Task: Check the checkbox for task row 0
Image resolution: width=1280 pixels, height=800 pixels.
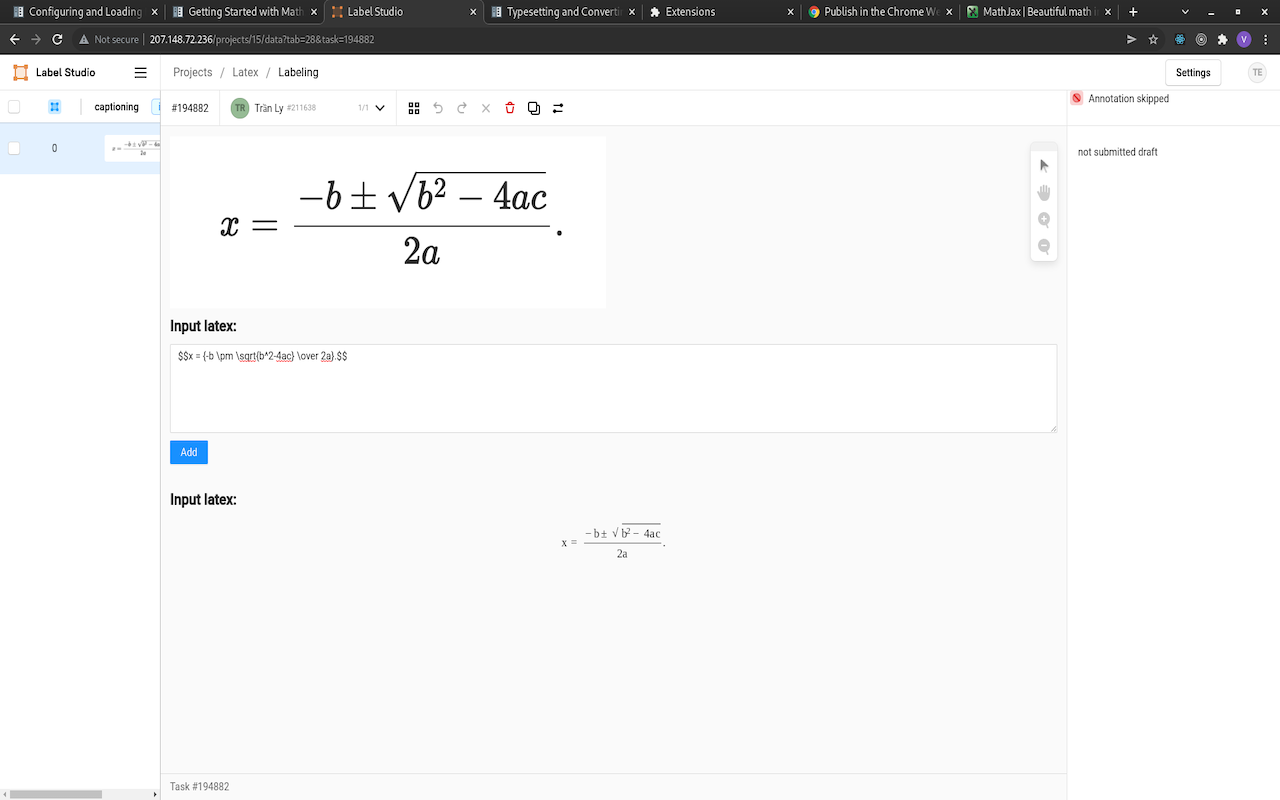Action: pyautogui.click(x=14, y=147)
